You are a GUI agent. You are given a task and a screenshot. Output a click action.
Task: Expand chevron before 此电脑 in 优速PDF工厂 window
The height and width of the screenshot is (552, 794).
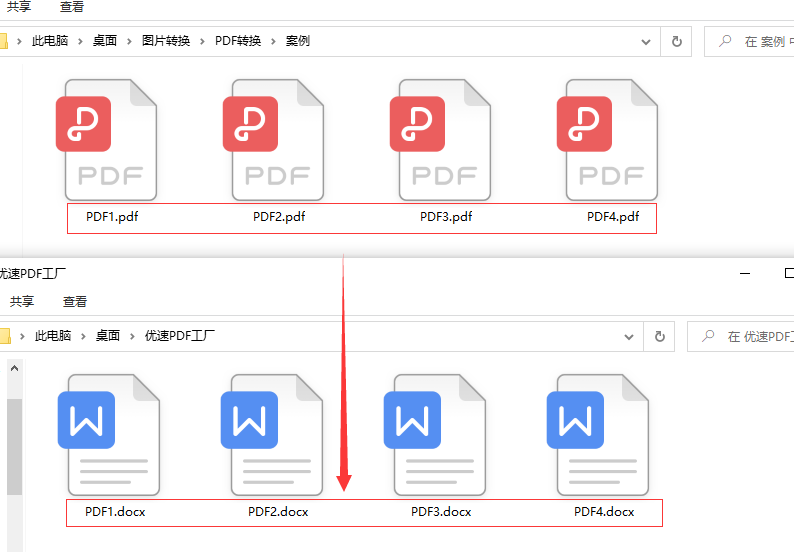[22, 336]
